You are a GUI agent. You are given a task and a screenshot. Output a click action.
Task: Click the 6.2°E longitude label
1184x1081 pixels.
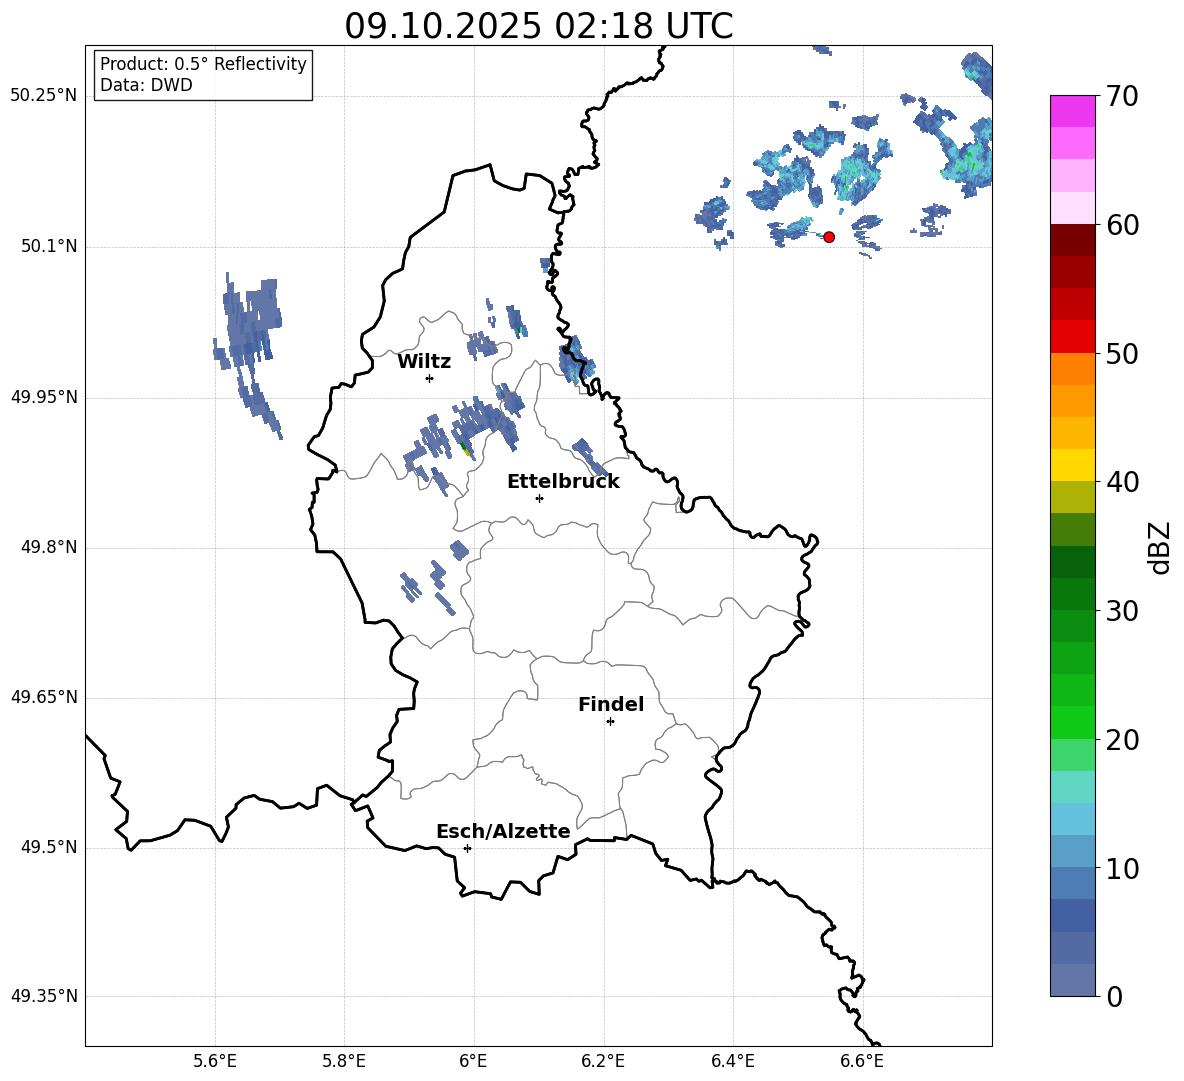coord(603,1062)
